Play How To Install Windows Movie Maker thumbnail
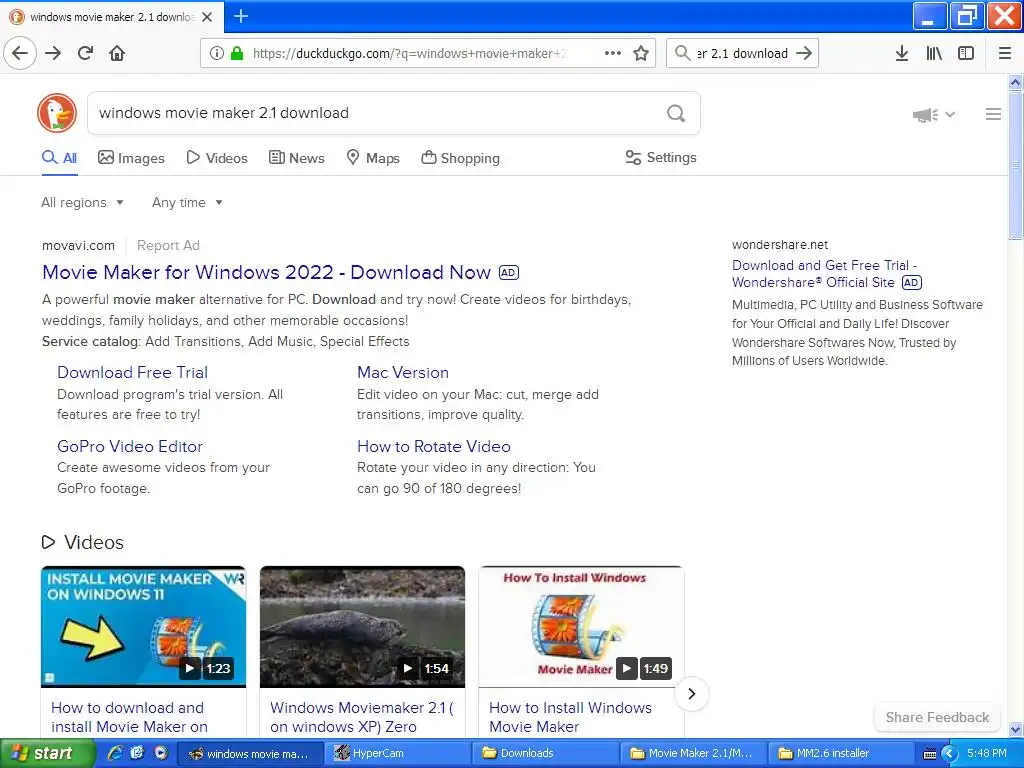 581,626
